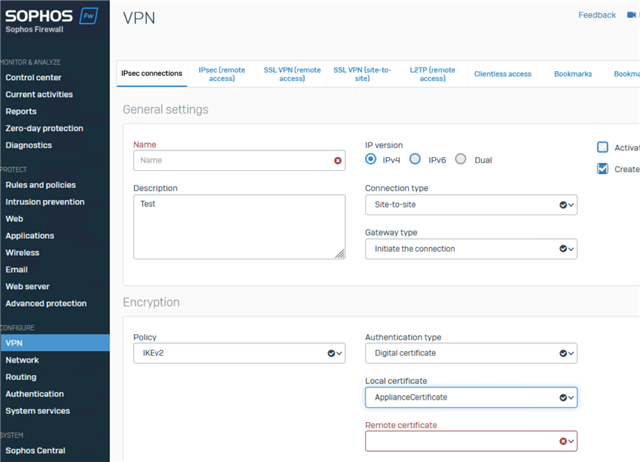Choose the Dual IP version option
The height and width of the screenshot is (462, 640).
pyautogui.click(x=461, y=159)
